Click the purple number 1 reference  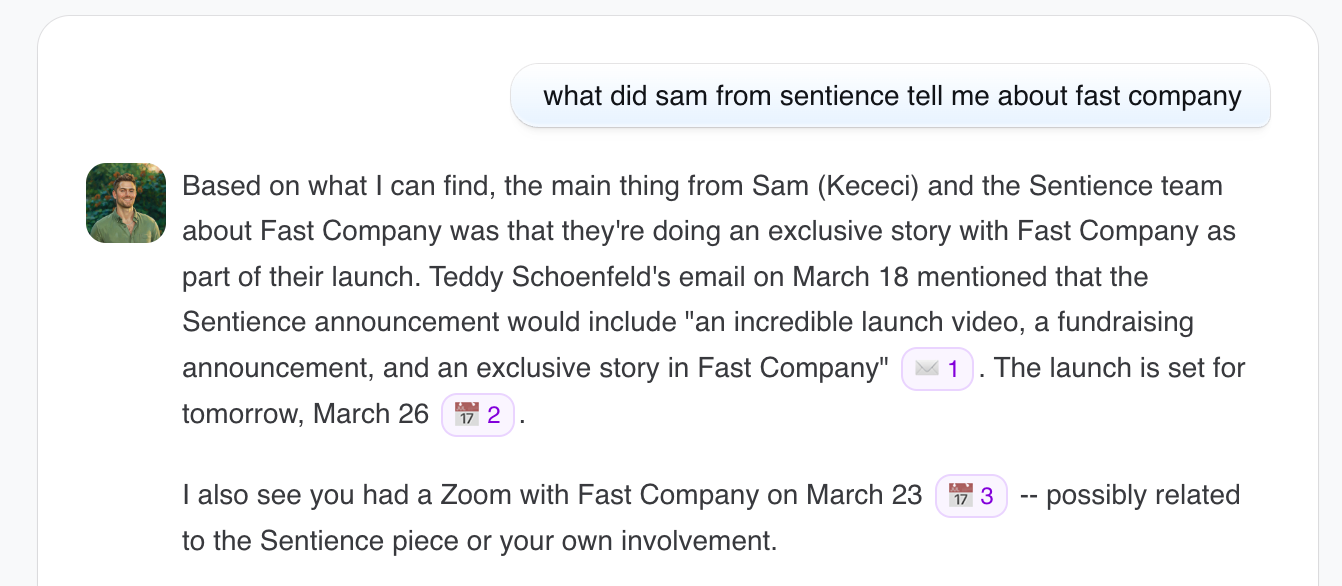(x=953, y=369)
